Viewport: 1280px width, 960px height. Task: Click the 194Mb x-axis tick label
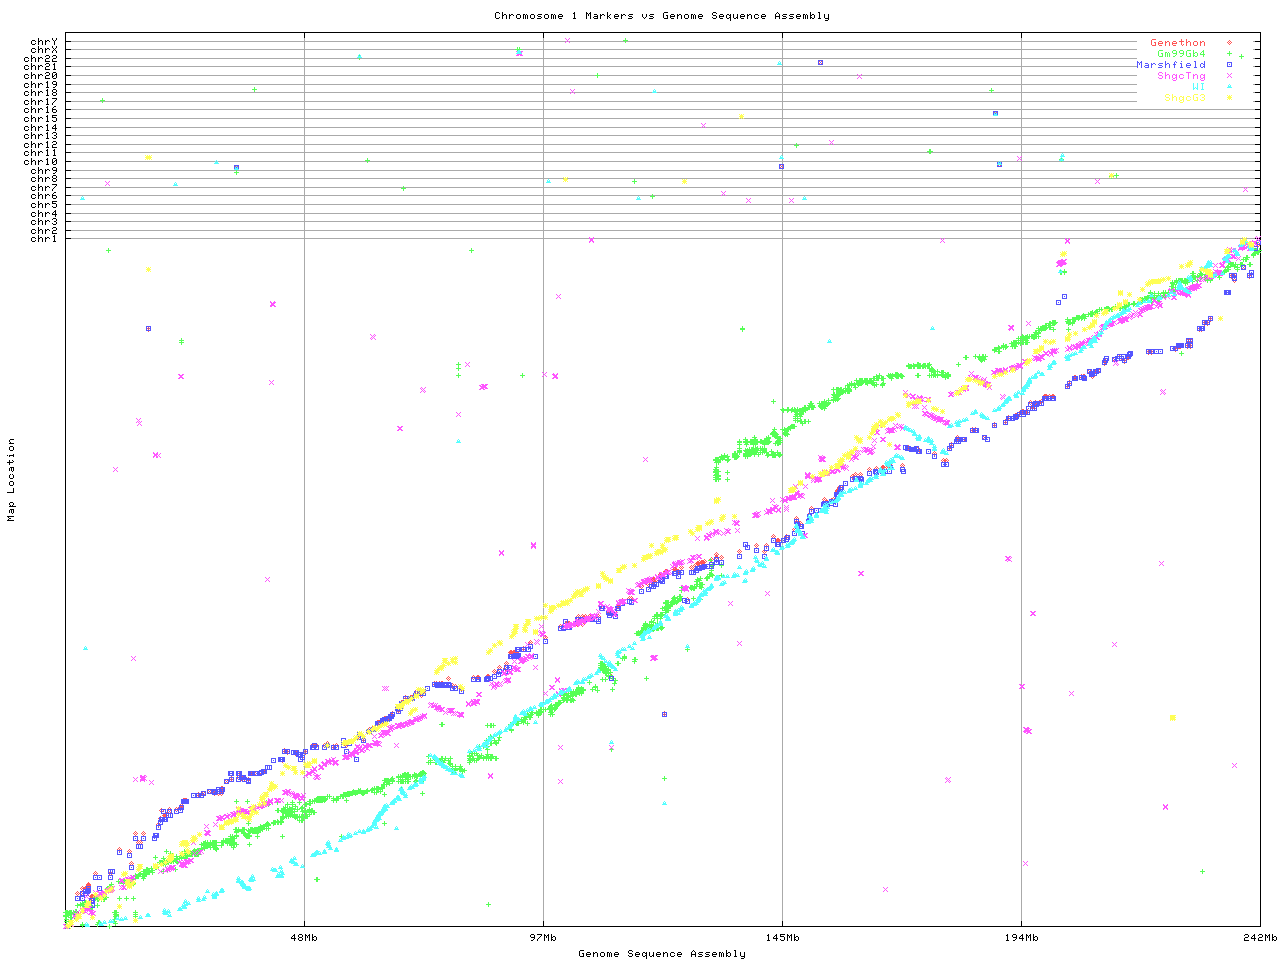[x=1021, y=938]
